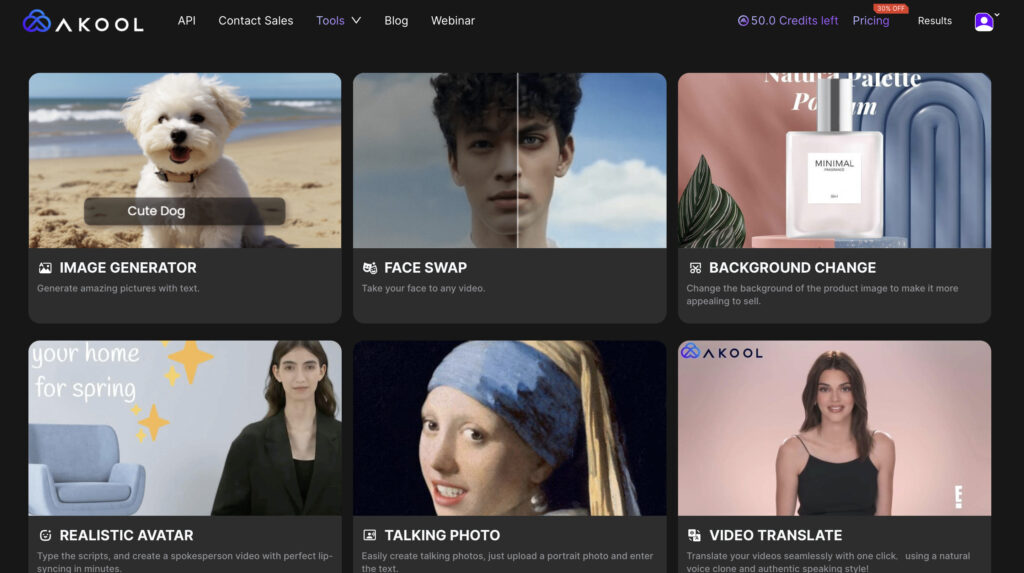The width and height of the screenshot is (1024, 573).
Task: Click the 50.0 Credits left link
Action: tap(794, 21)
